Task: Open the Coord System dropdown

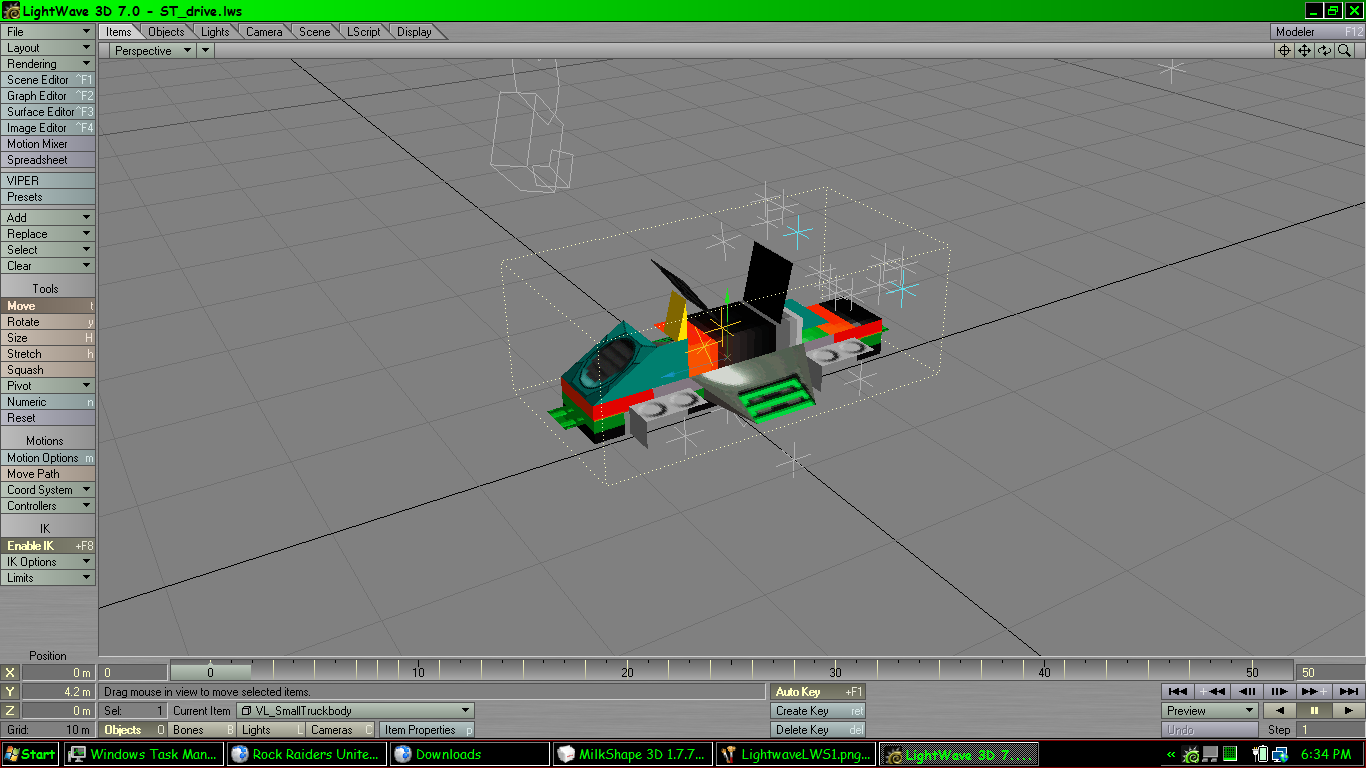Action: [48, 490]
